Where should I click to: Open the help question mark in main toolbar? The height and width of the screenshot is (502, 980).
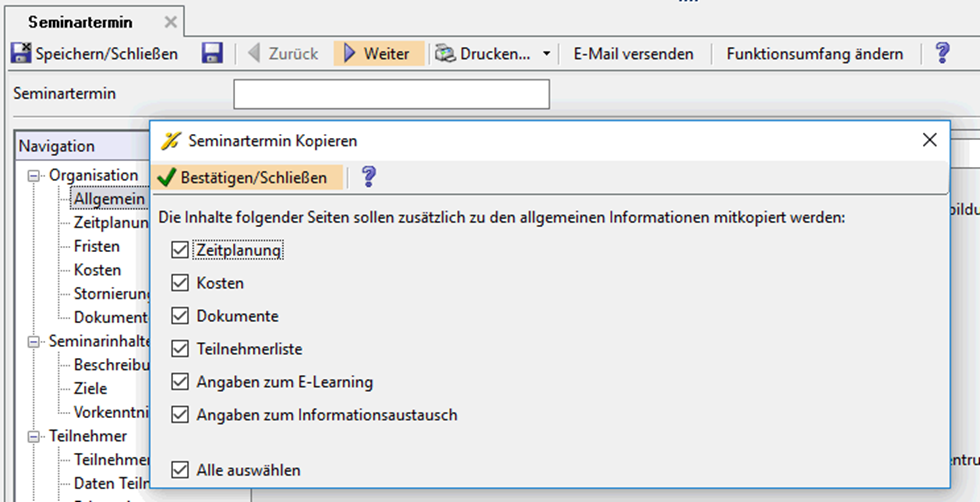[x=941, y=54]
